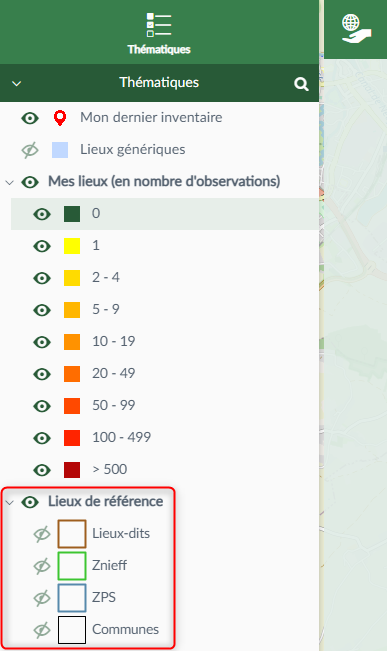The height and width of the screenshot is (651, 387).
Task: Click the black Communes outline symbol
Action: point(72,629)
